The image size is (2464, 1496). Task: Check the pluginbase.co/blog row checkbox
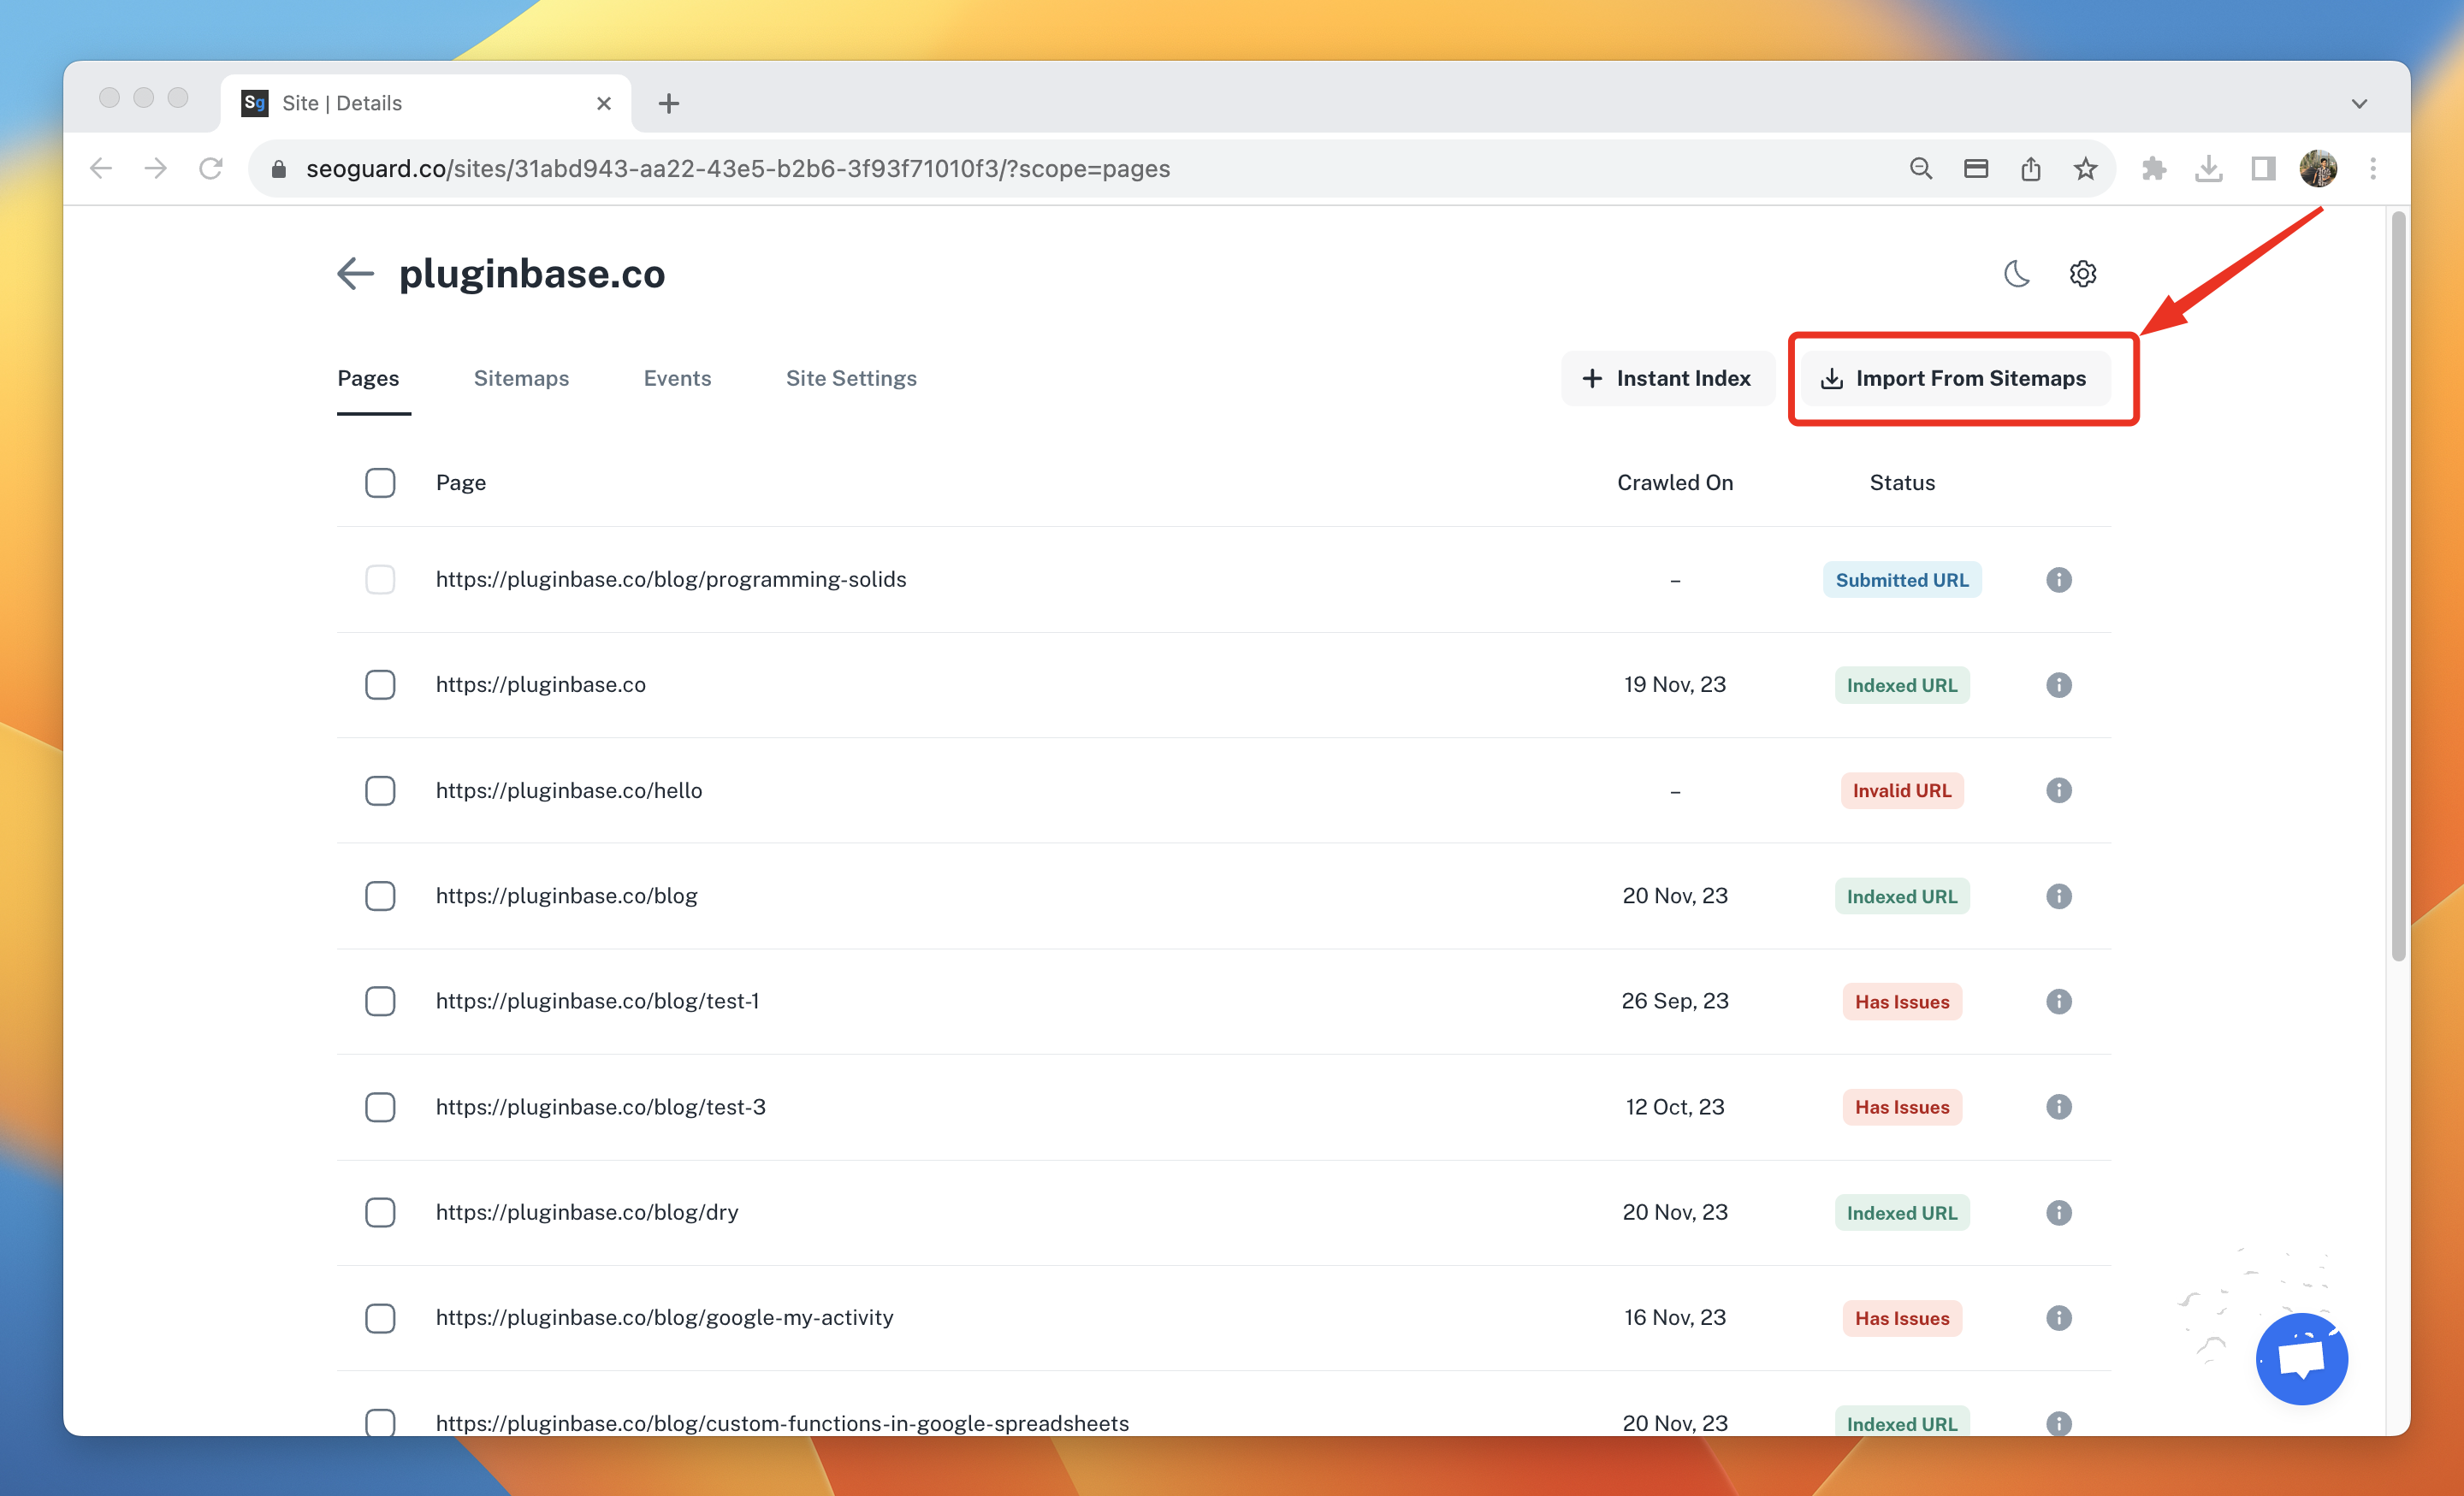tap(380, 896)
